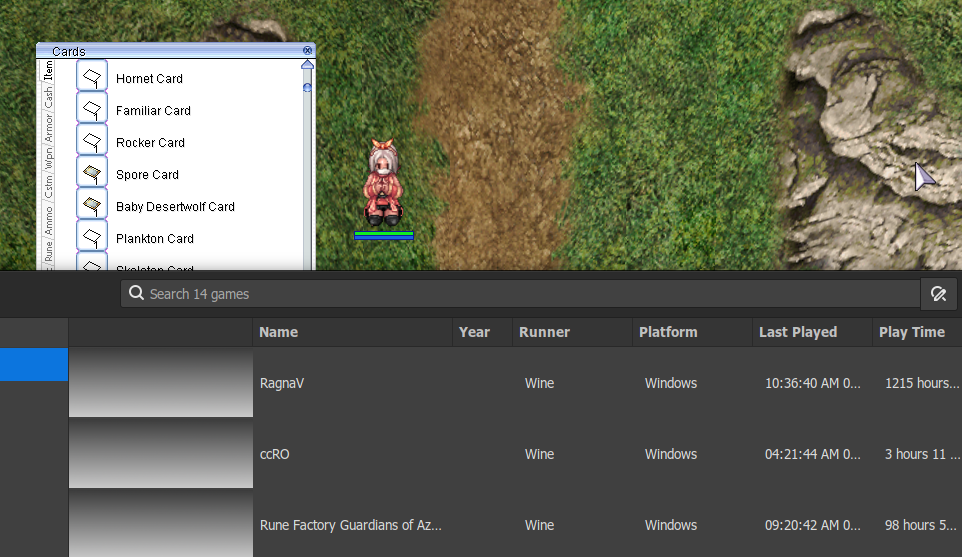962x557 pixels.
Task: Switch to the Wpn tab in Cards
Action: tap(48, 160)
